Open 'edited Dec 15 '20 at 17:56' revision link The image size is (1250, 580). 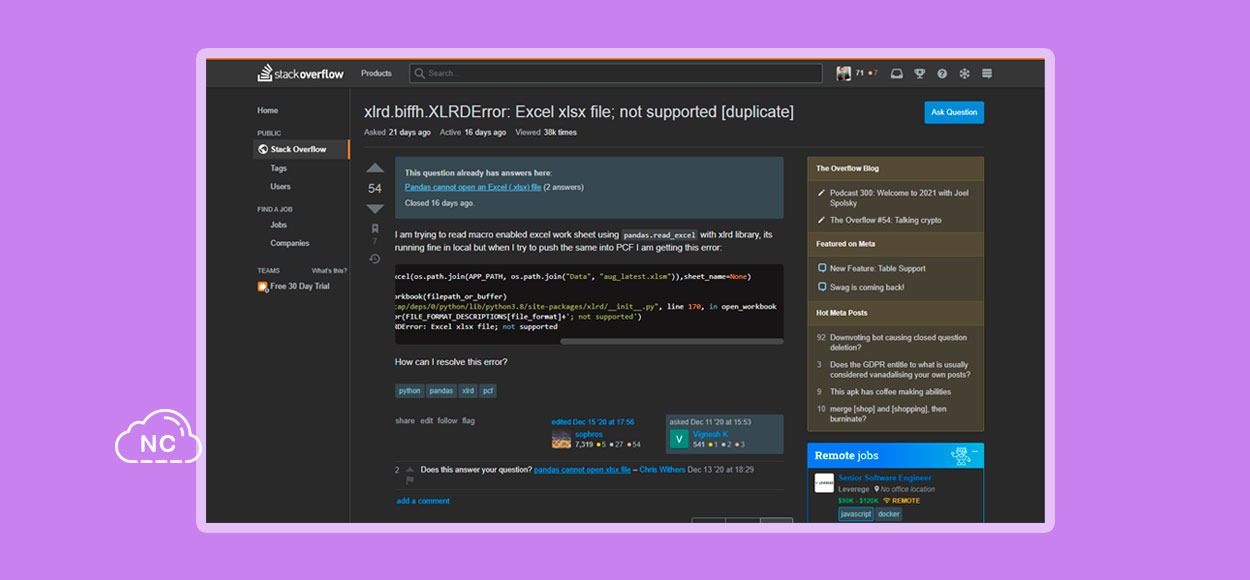tap(592, 422)
